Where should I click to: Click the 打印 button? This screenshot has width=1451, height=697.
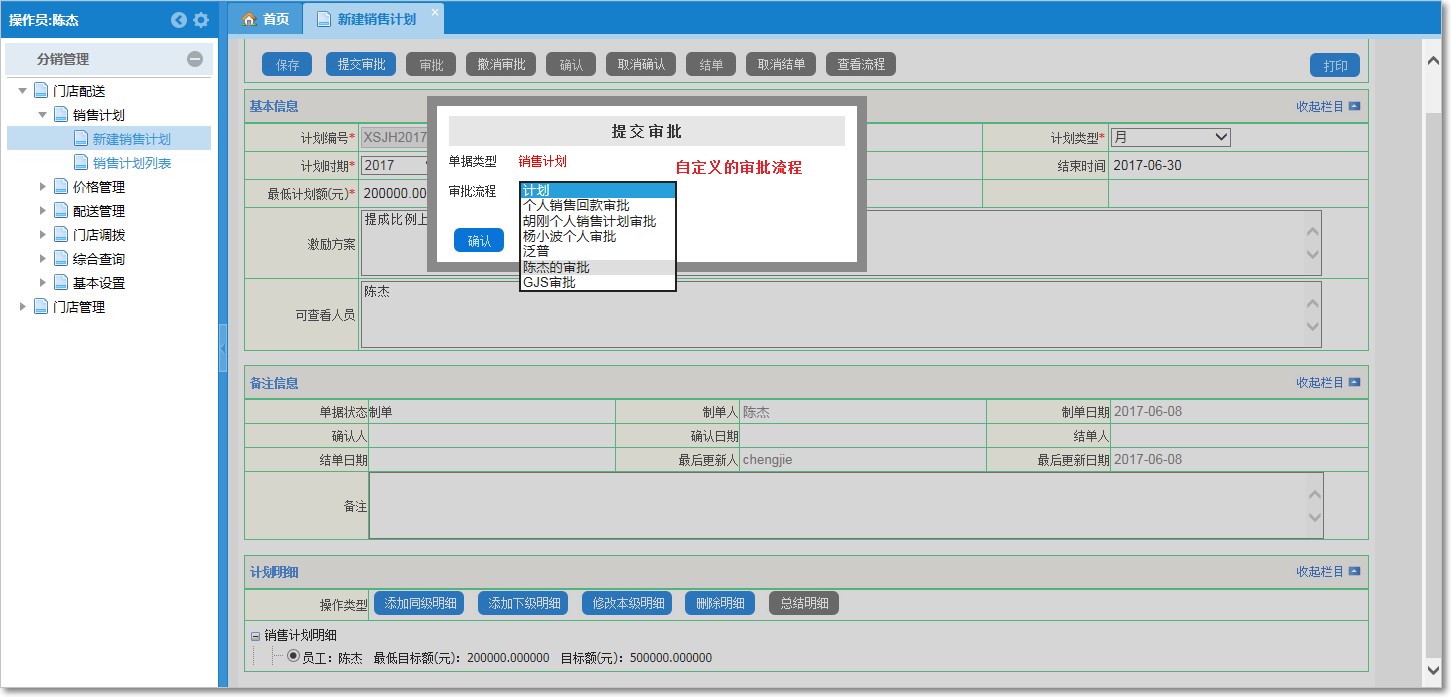click(1335, 64)
